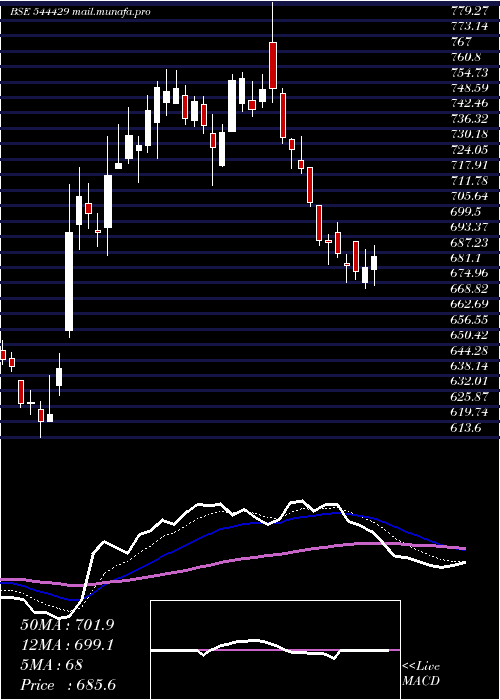Click the 625.87 price level
500x700 pixels.
pyautogui.click(x=469, y=396)
